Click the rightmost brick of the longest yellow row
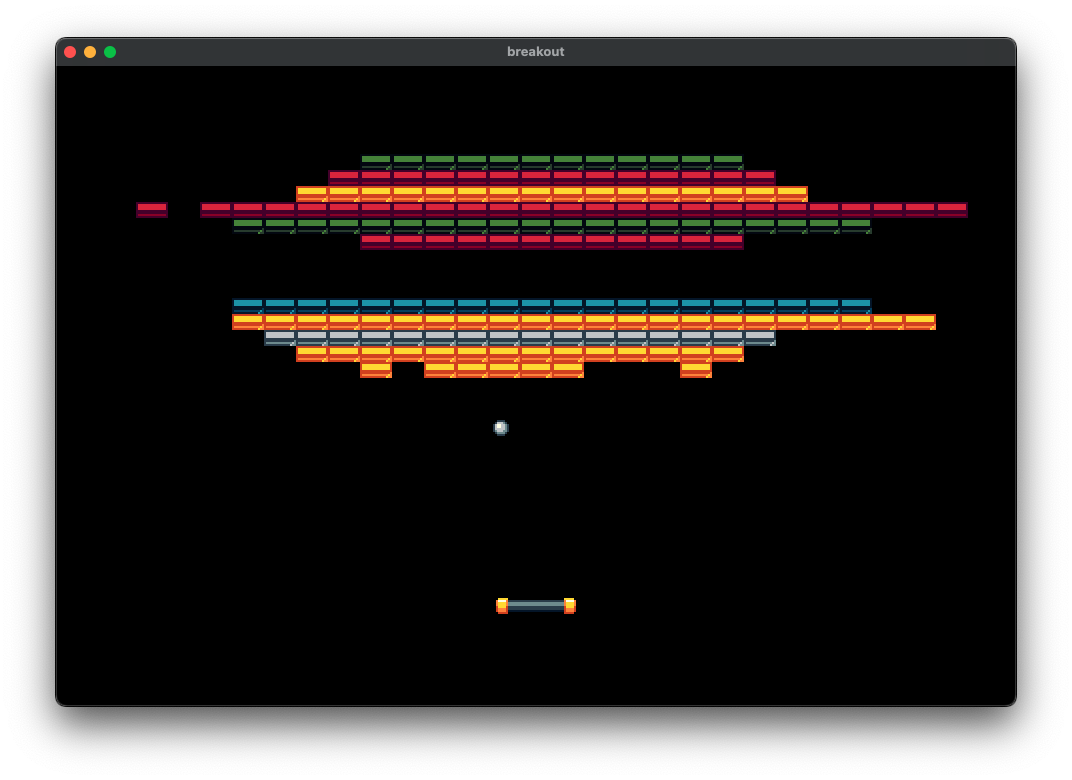This screenshot has width=1072, height=780. pos(920,322)
